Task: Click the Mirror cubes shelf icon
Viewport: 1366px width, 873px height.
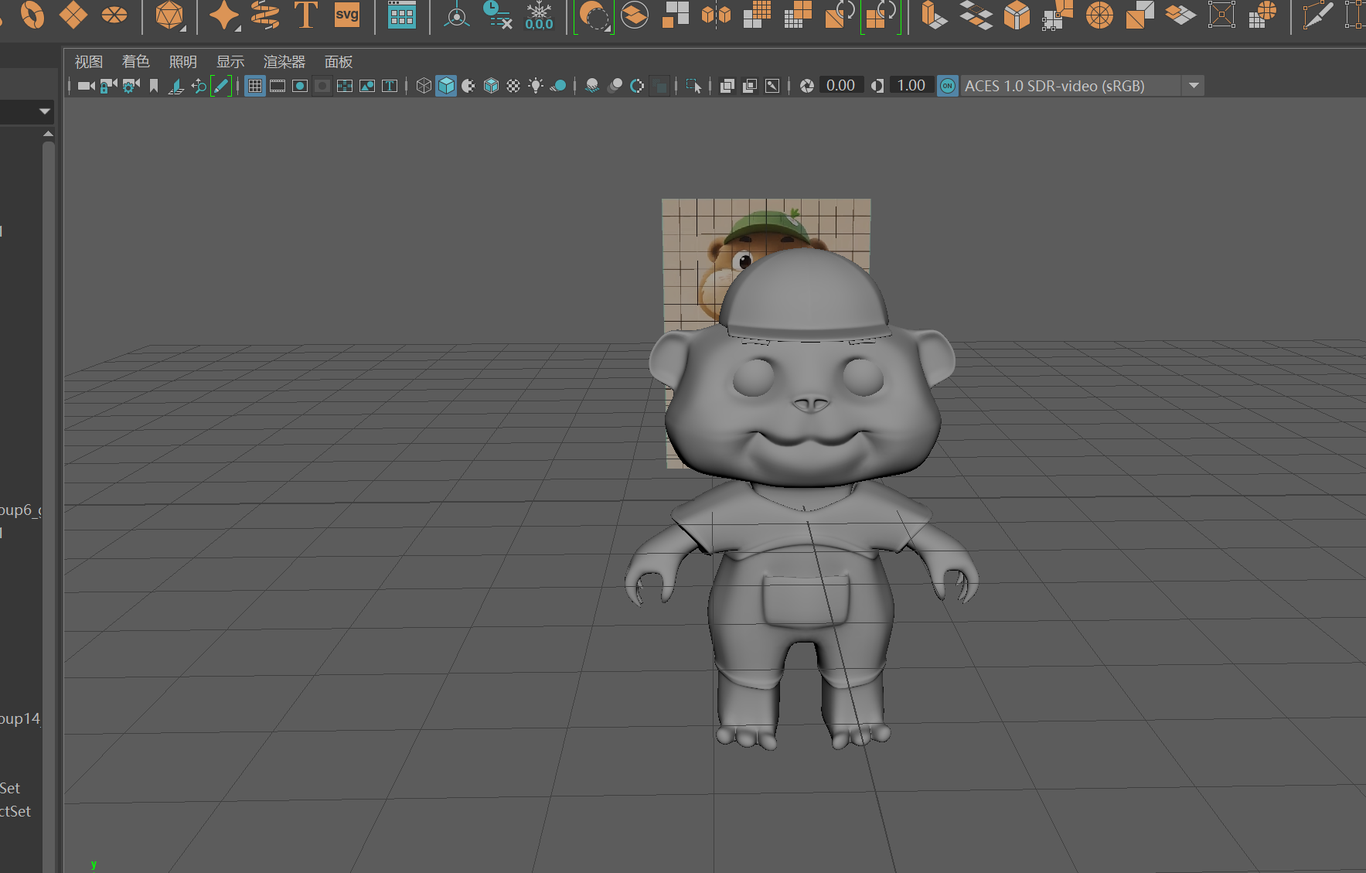Action: pyautogui.click(x=716, y=15)
